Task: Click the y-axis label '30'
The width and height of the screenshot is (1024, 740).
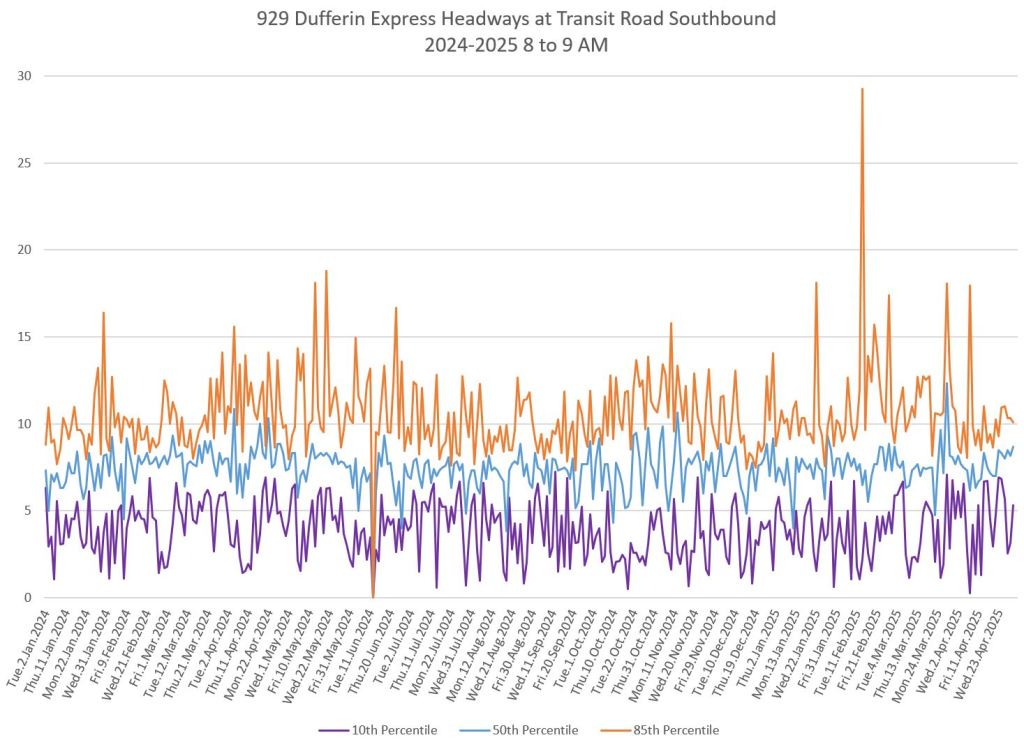Action: [23, 76]
